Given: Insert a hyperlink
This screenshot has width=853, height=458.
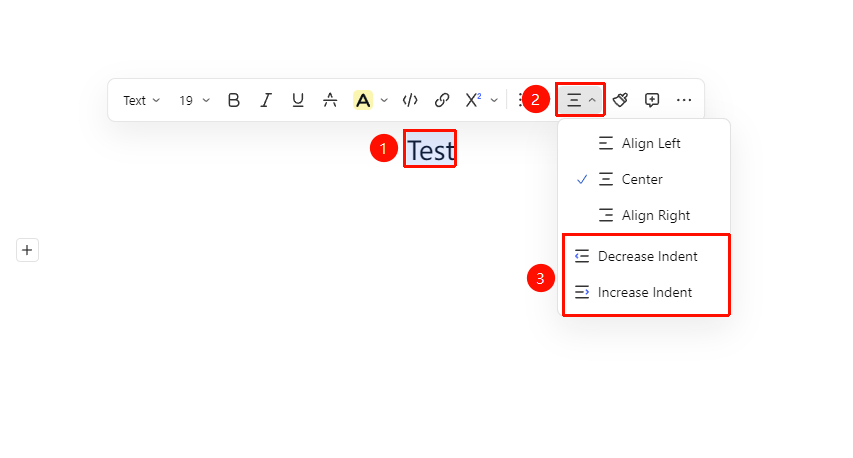Looking at the screenshot, I should point(442,100).
